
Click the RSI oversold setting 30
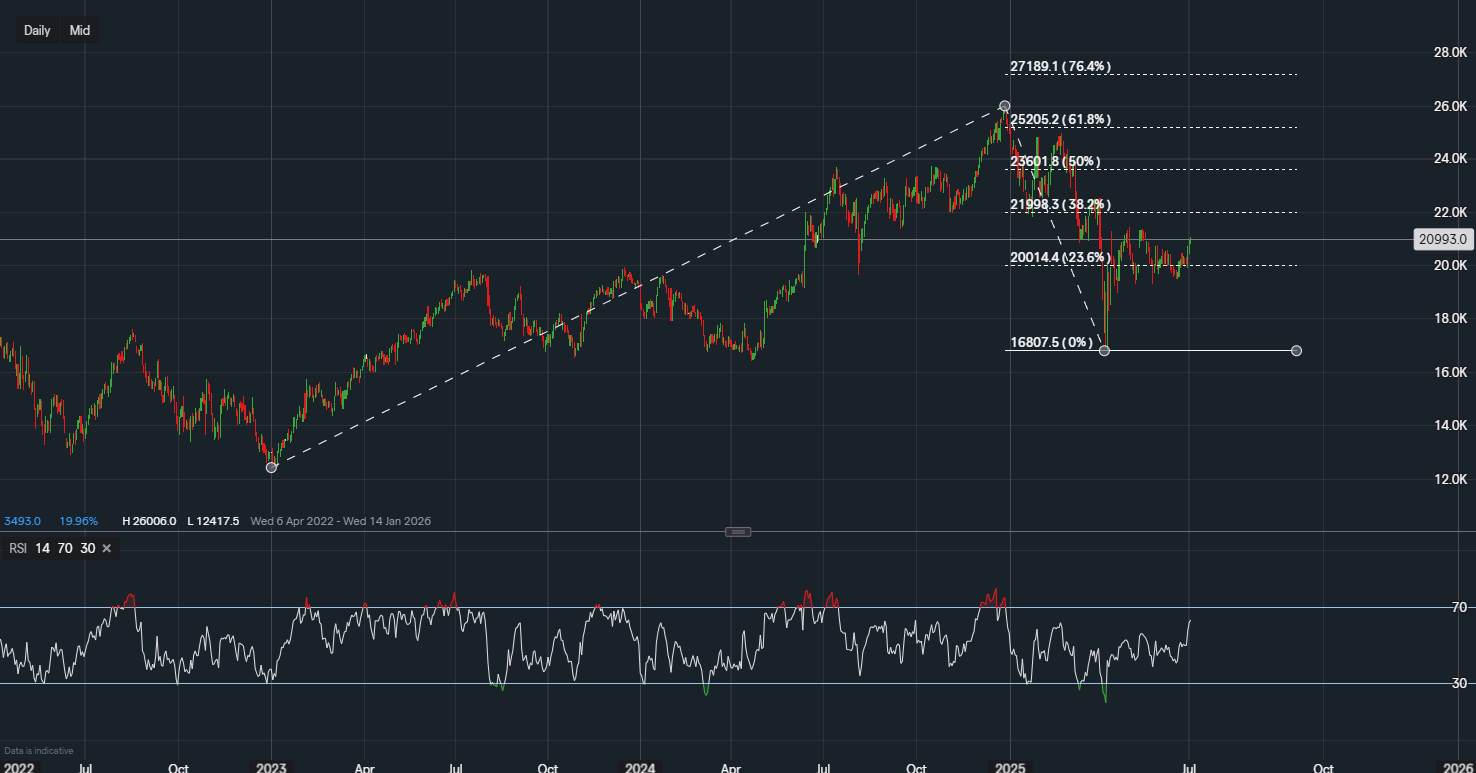click(87, 548)
